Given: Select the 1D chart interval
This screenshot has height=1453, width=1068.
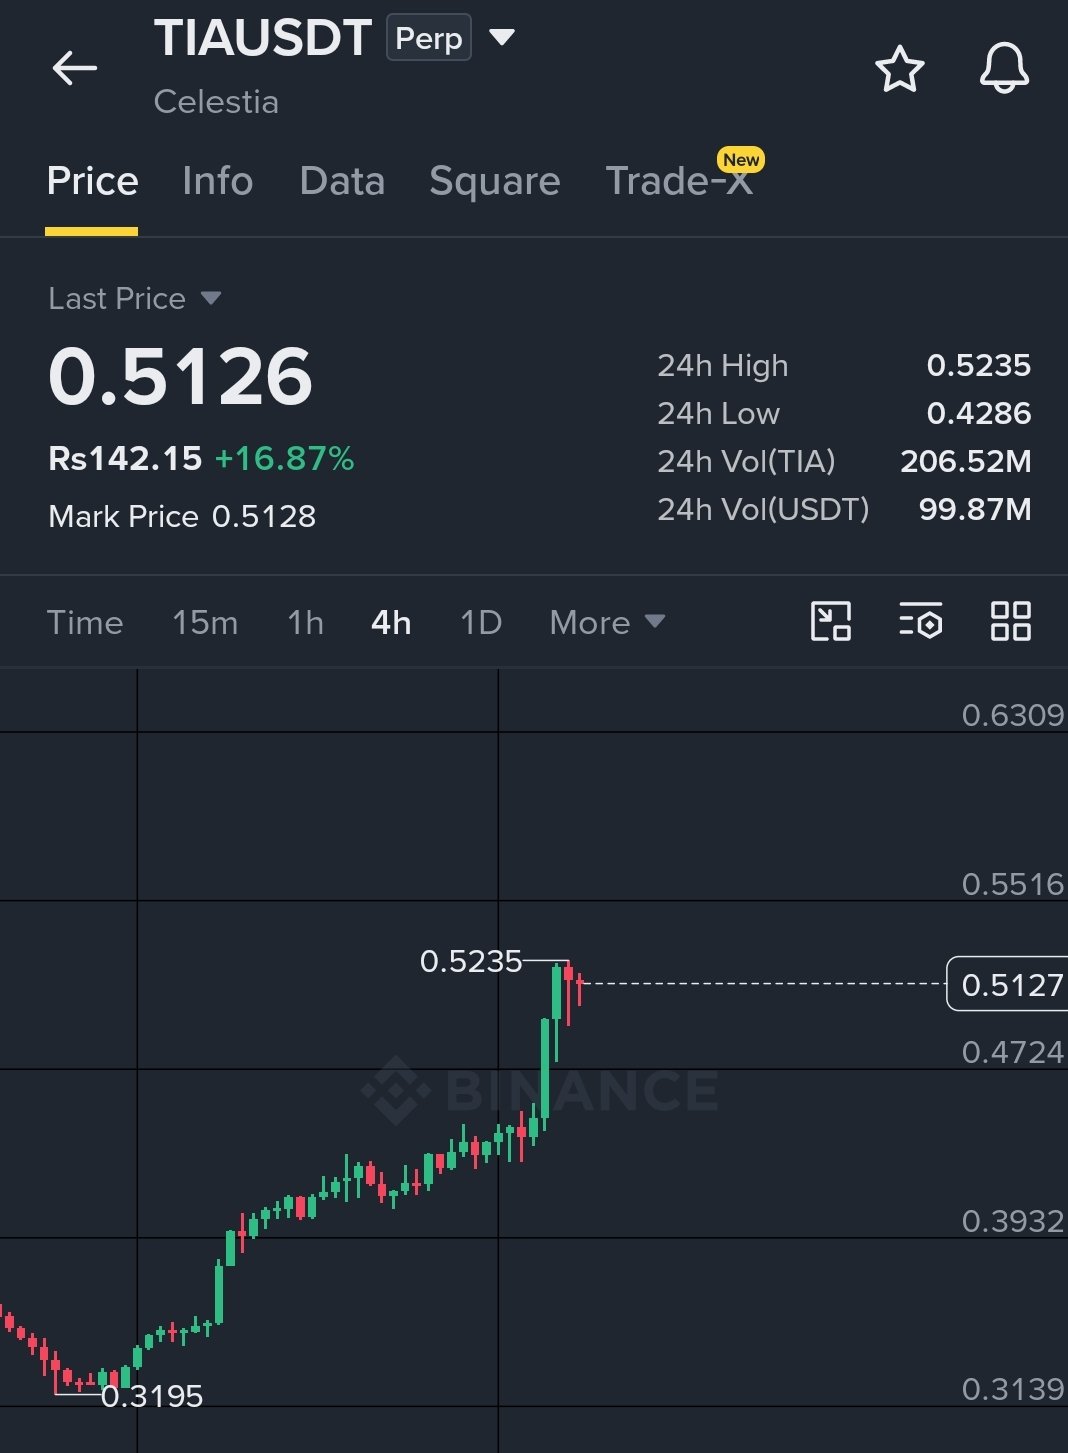Looking at the screenshot, I should pos(481,622).
